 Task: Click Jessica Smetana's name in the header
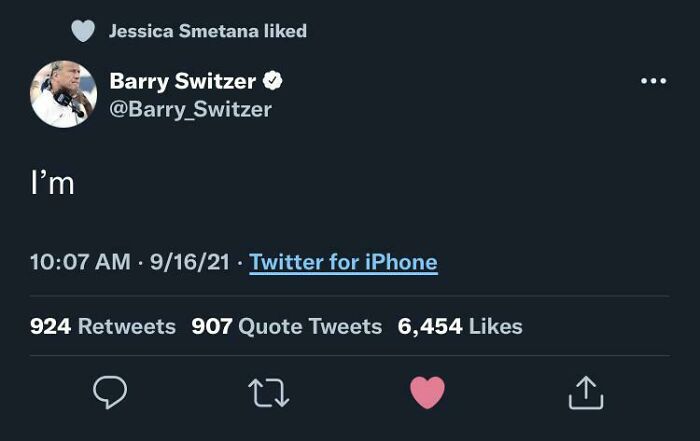pos(183,31)
